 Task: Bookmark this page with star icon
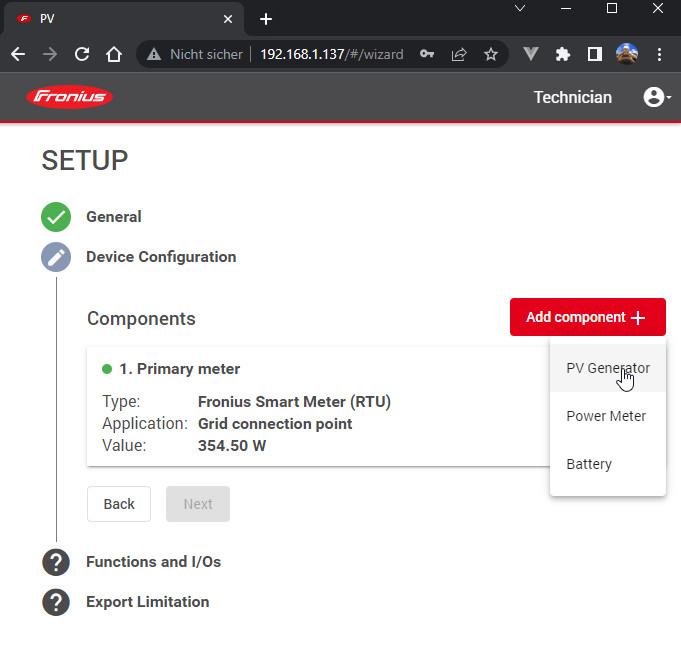(x=490, y=55)
